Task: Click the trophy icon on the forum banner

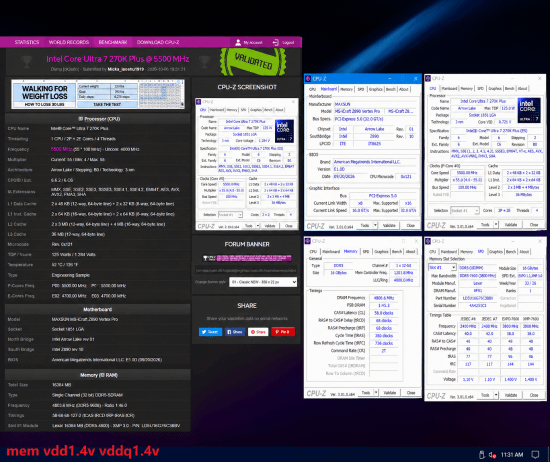Action: point(206,258)
